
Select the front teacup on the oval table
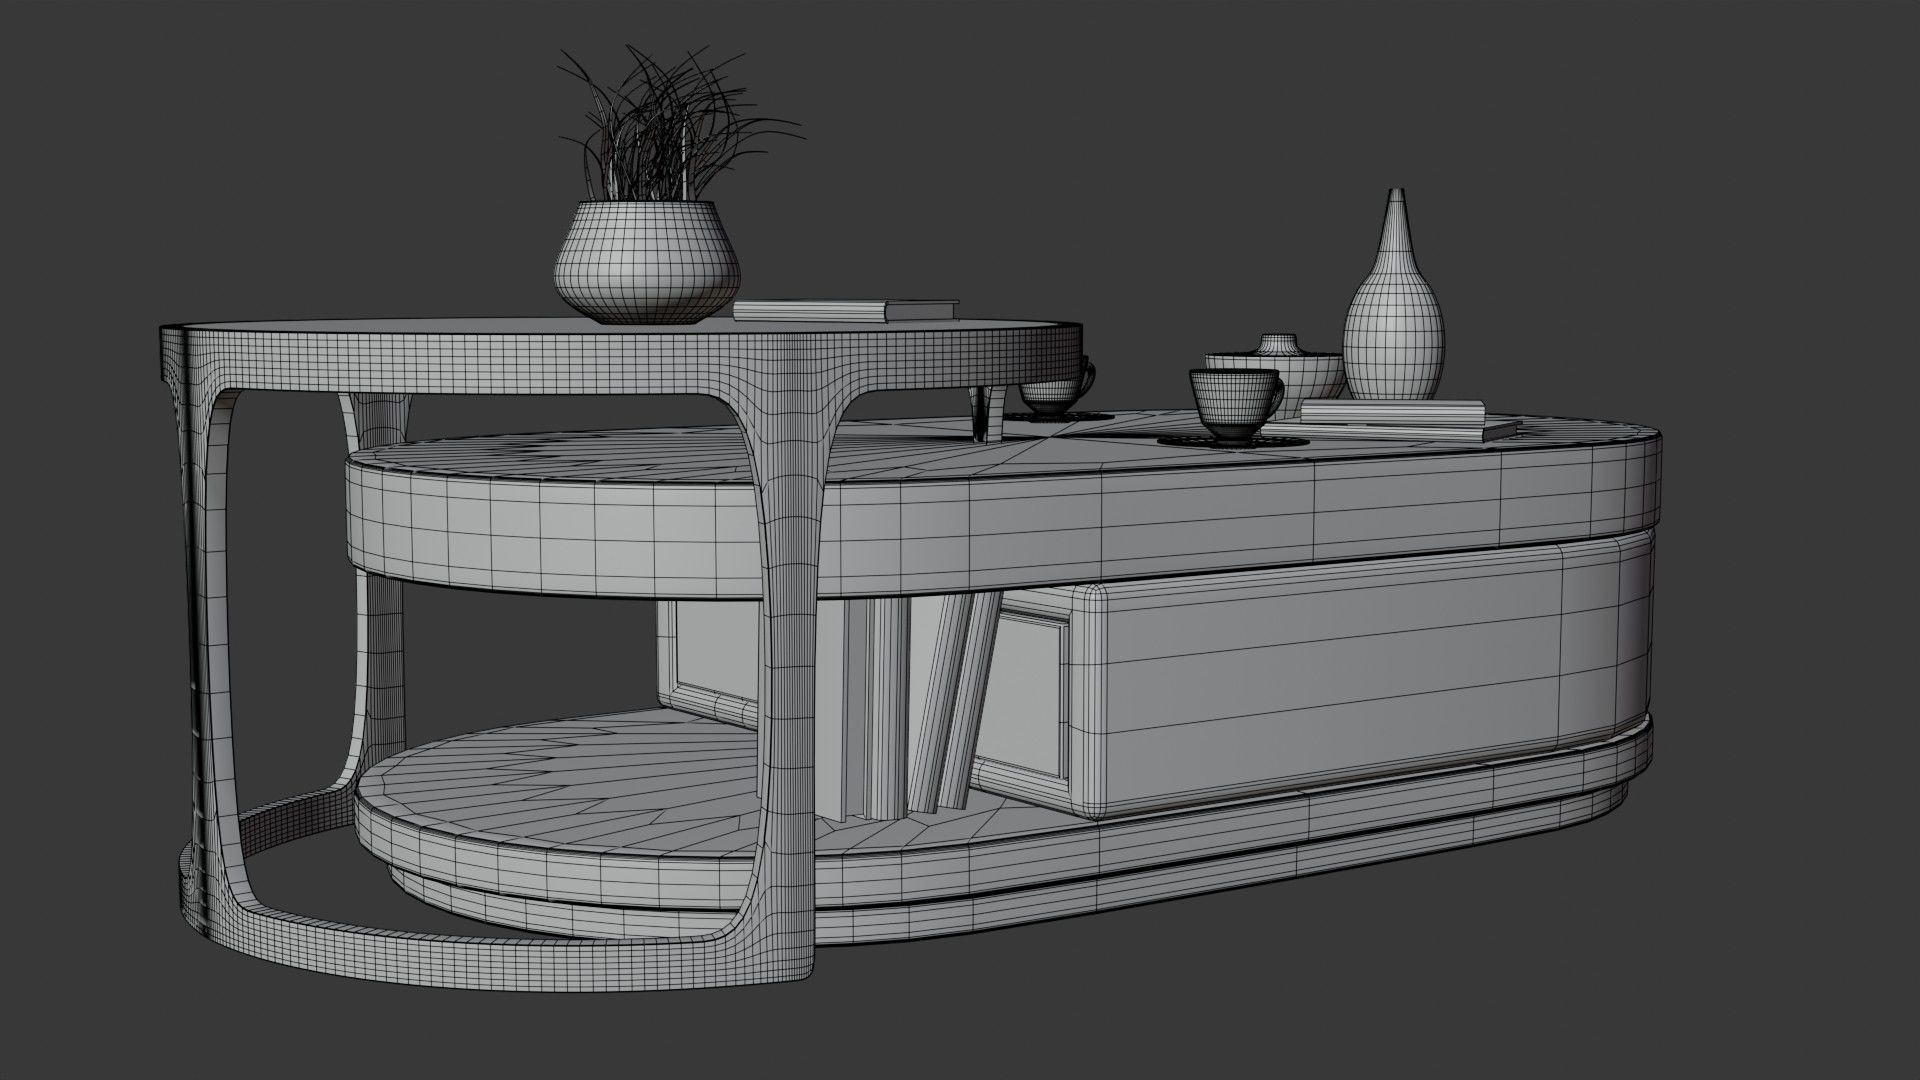pos(1234,404)
